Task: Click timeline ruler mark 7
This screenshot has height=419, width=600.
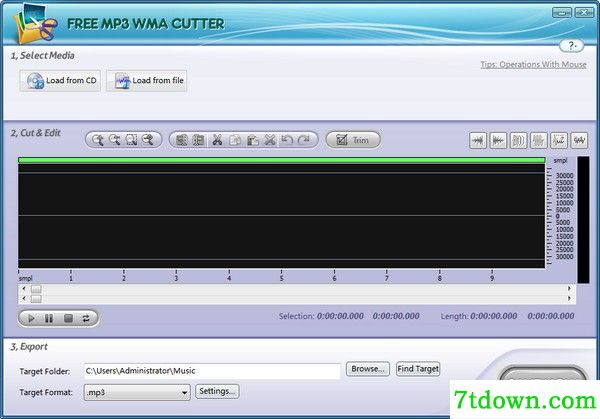Action: tap(387, 278)
